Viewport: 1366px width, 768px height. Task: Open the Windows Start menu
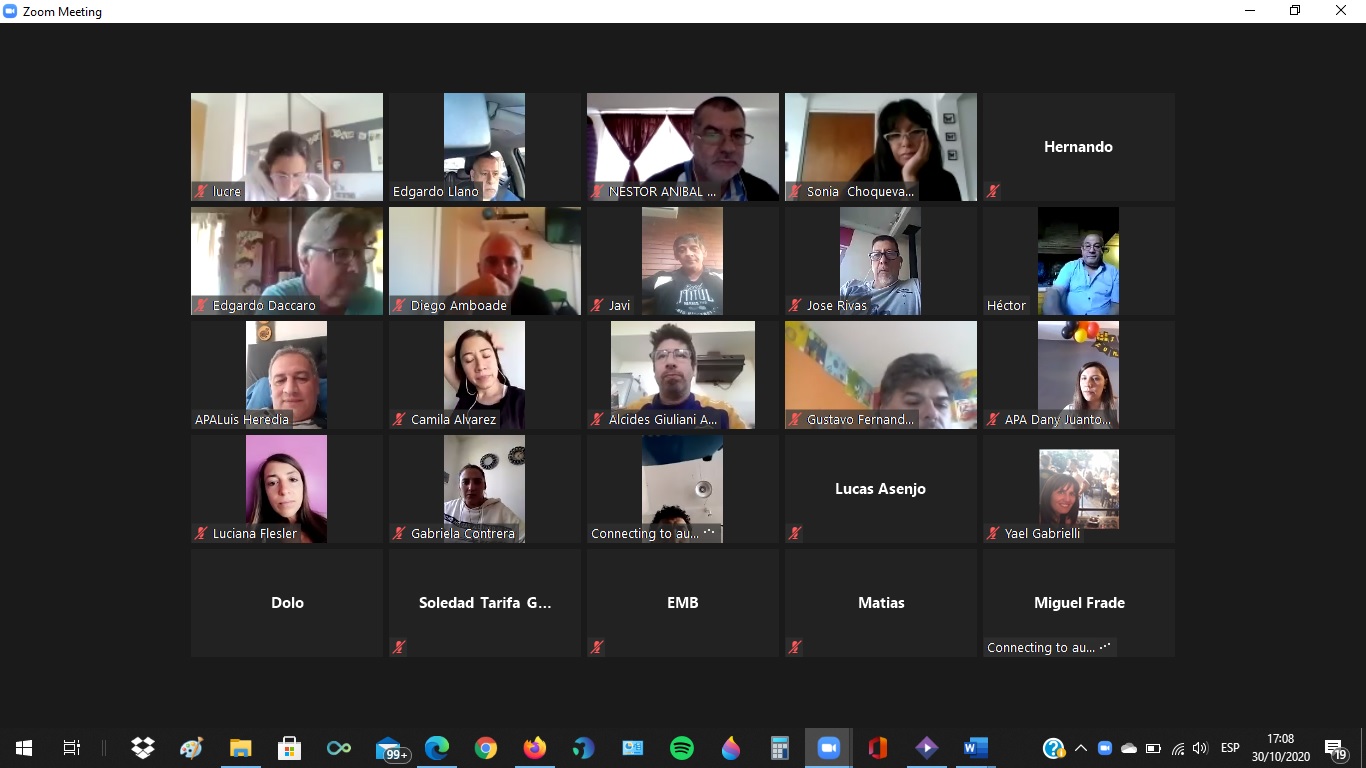point(24,748)
